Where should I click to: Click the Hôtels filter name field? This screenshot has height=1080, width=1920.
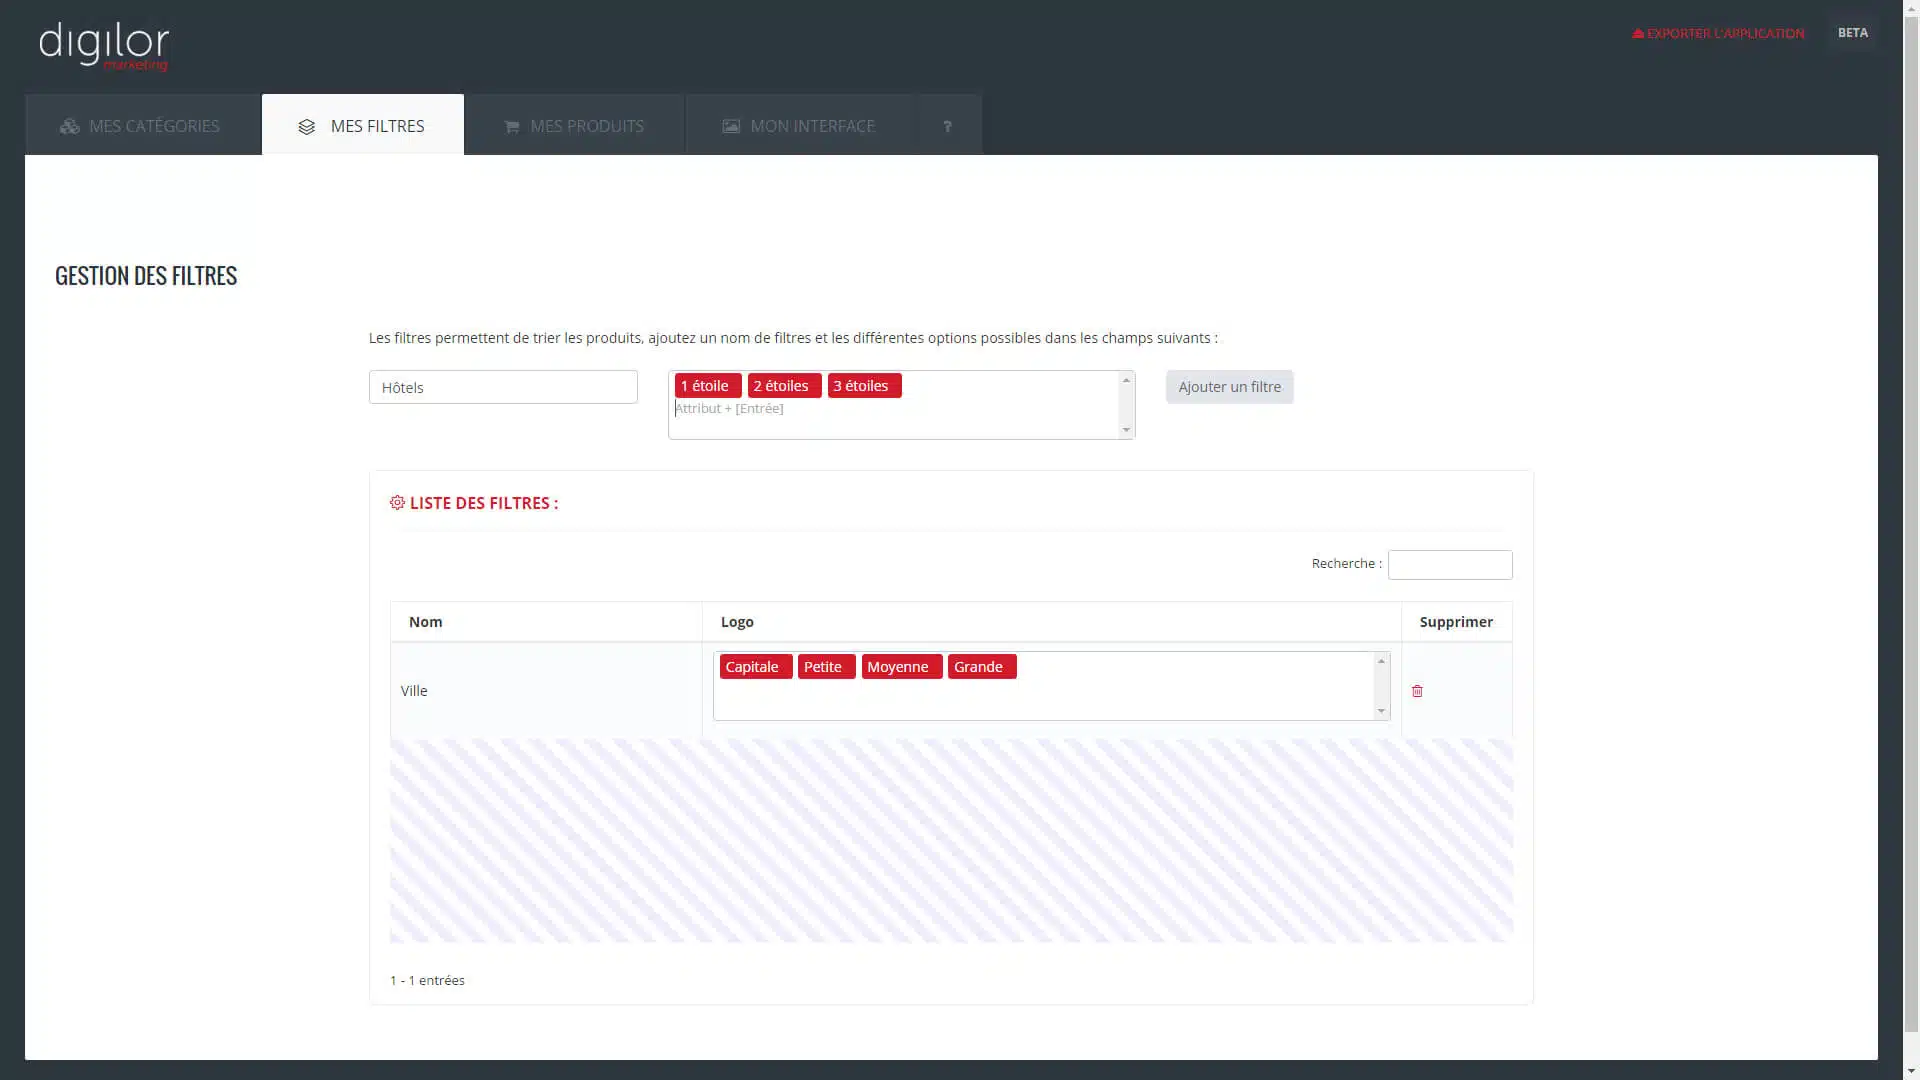coord(503,387)
